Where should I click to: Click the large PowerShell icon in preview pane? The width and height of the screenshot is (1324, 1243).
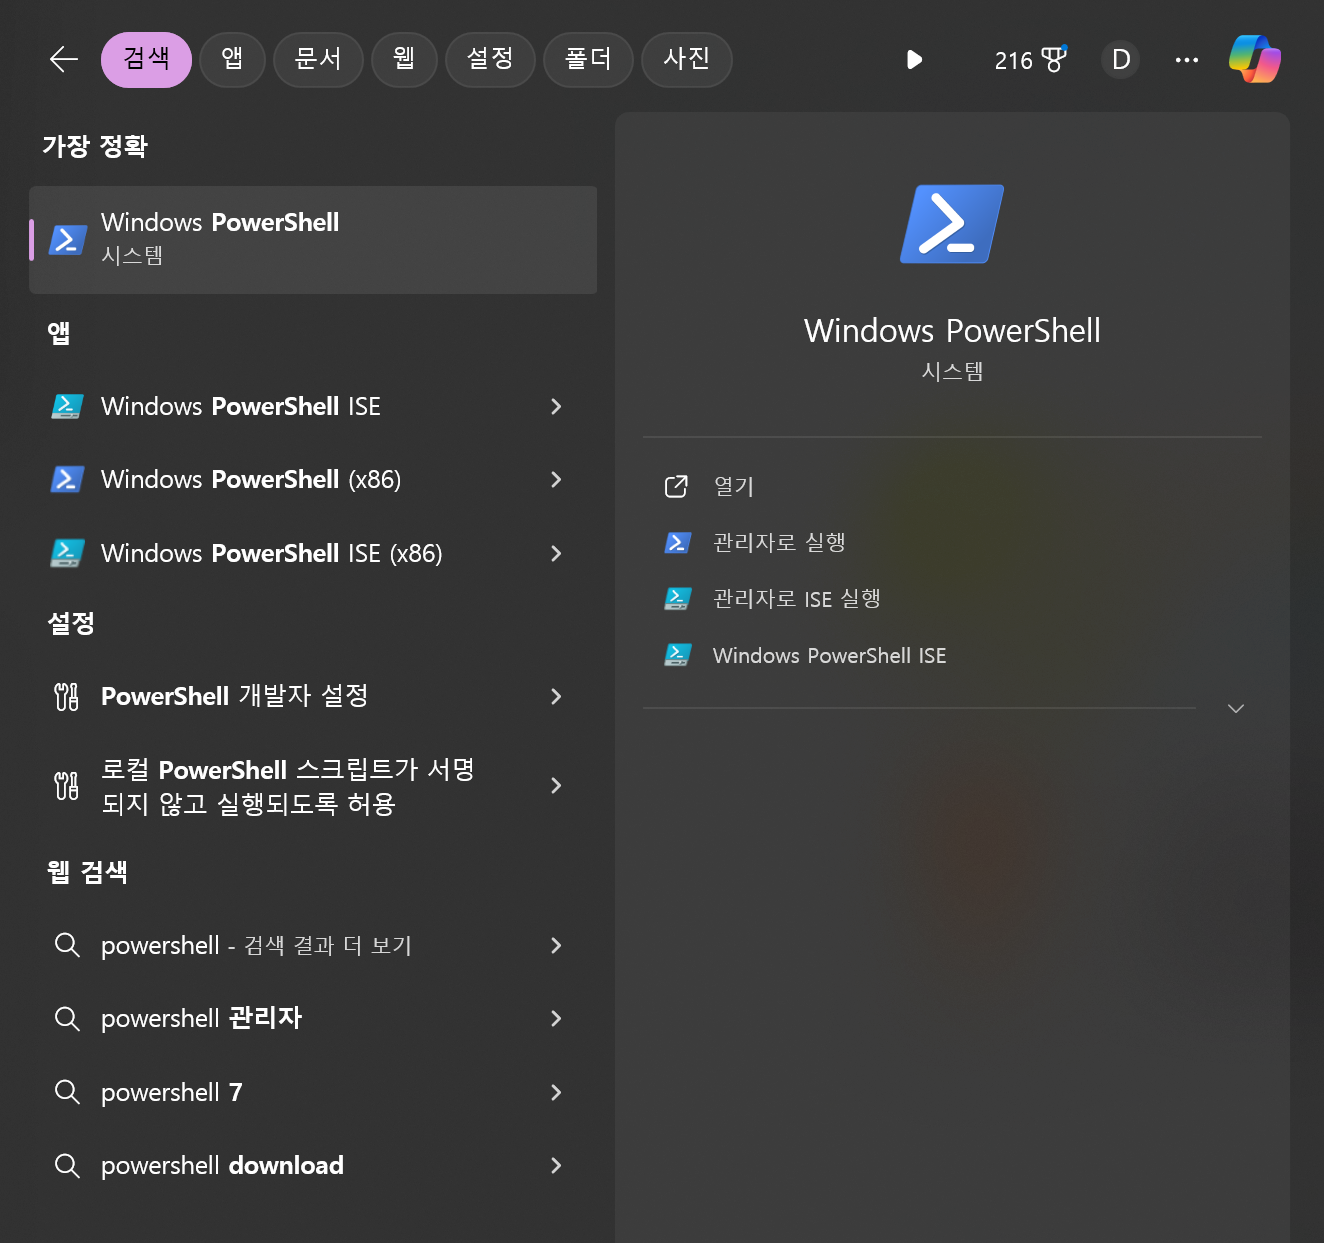point(952,224)
